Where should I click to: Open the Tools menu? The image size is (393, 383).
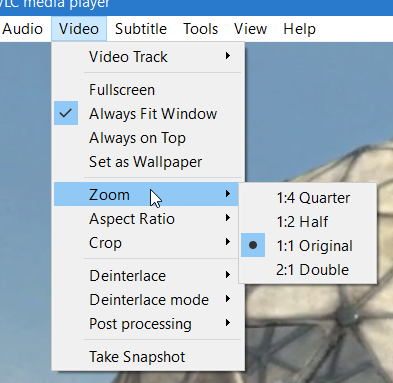click(200, 29)
